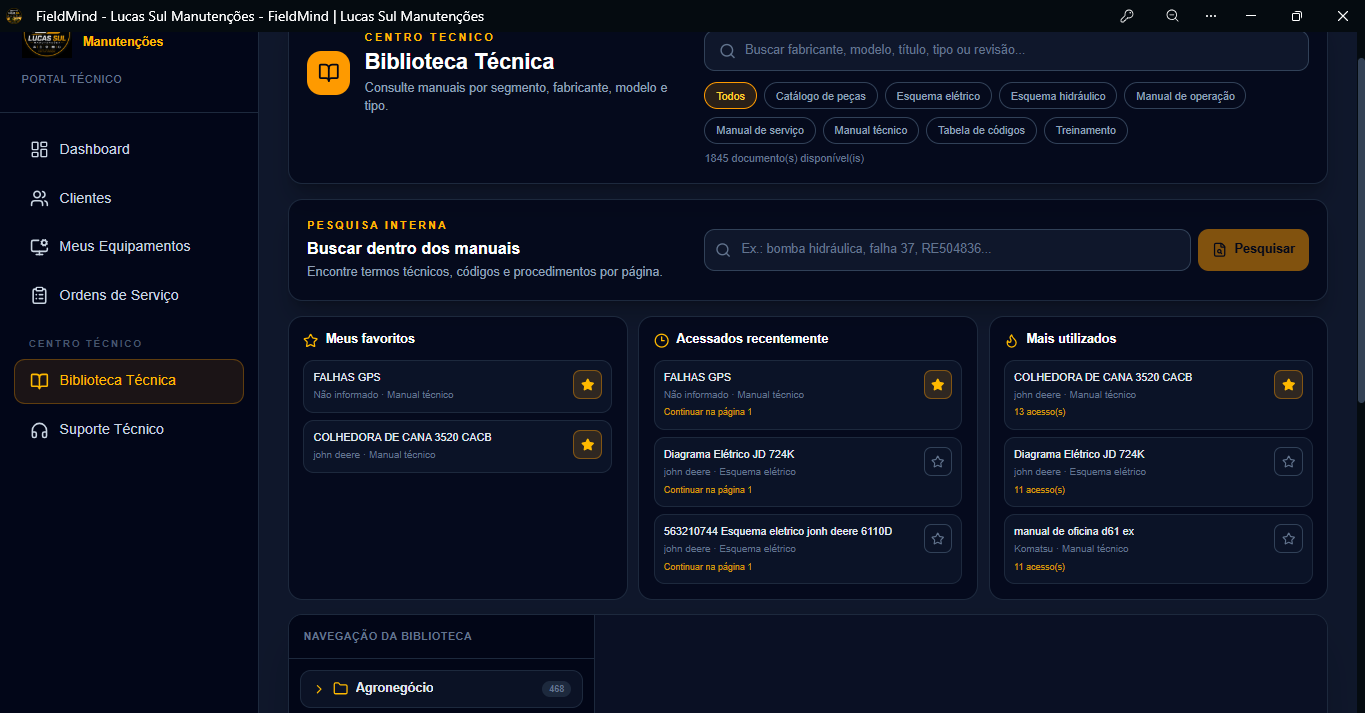Filter by Manual de operação

[x=1185, y=96]
